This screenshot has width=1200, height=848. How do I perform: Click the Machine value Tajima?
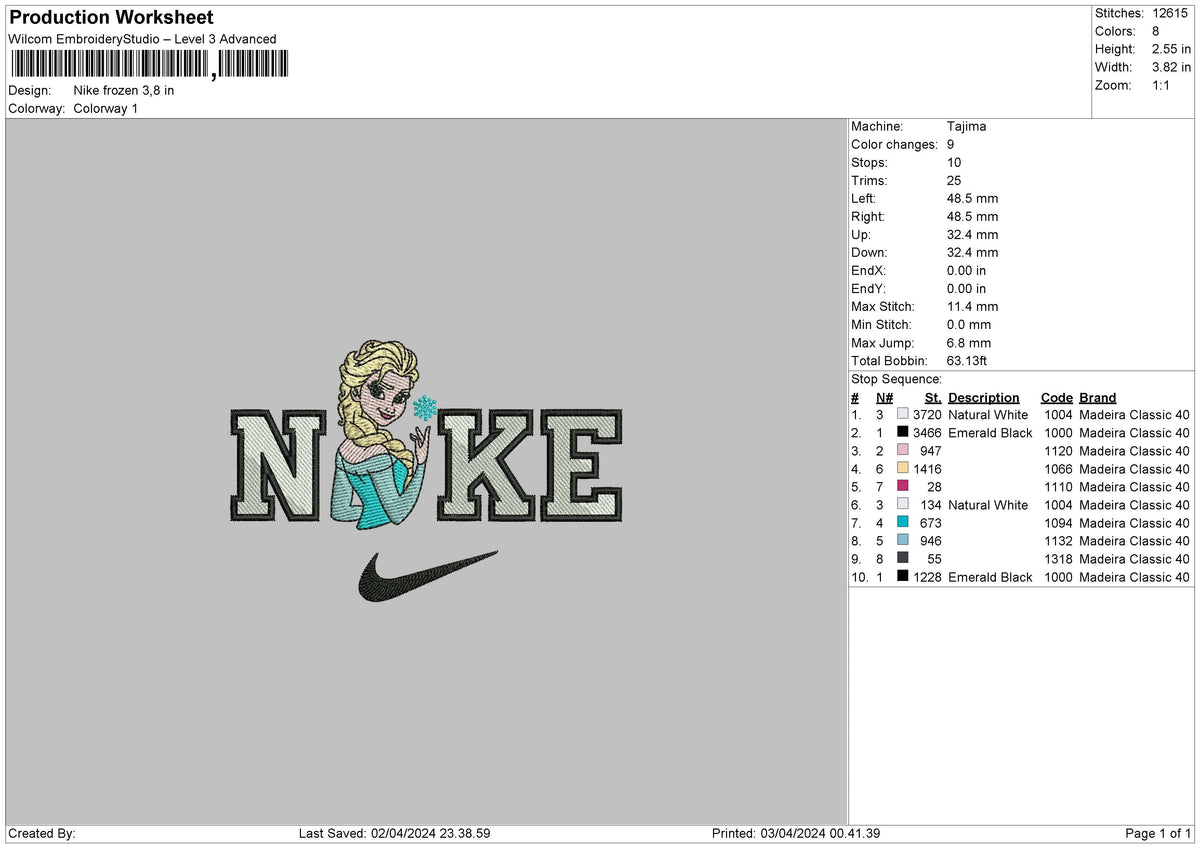click(968, 126)
